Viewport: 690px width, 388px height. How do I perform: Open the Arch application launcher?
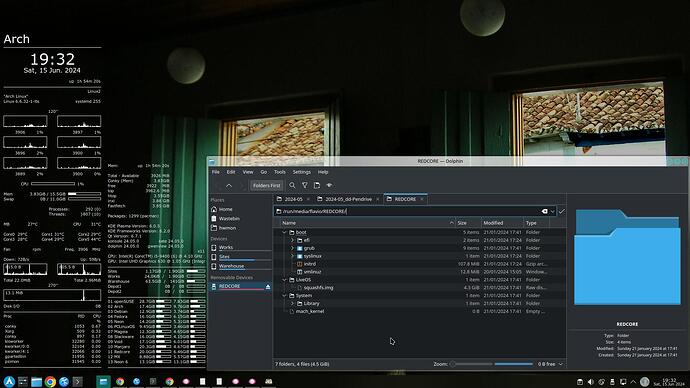[x=9, y=381]
